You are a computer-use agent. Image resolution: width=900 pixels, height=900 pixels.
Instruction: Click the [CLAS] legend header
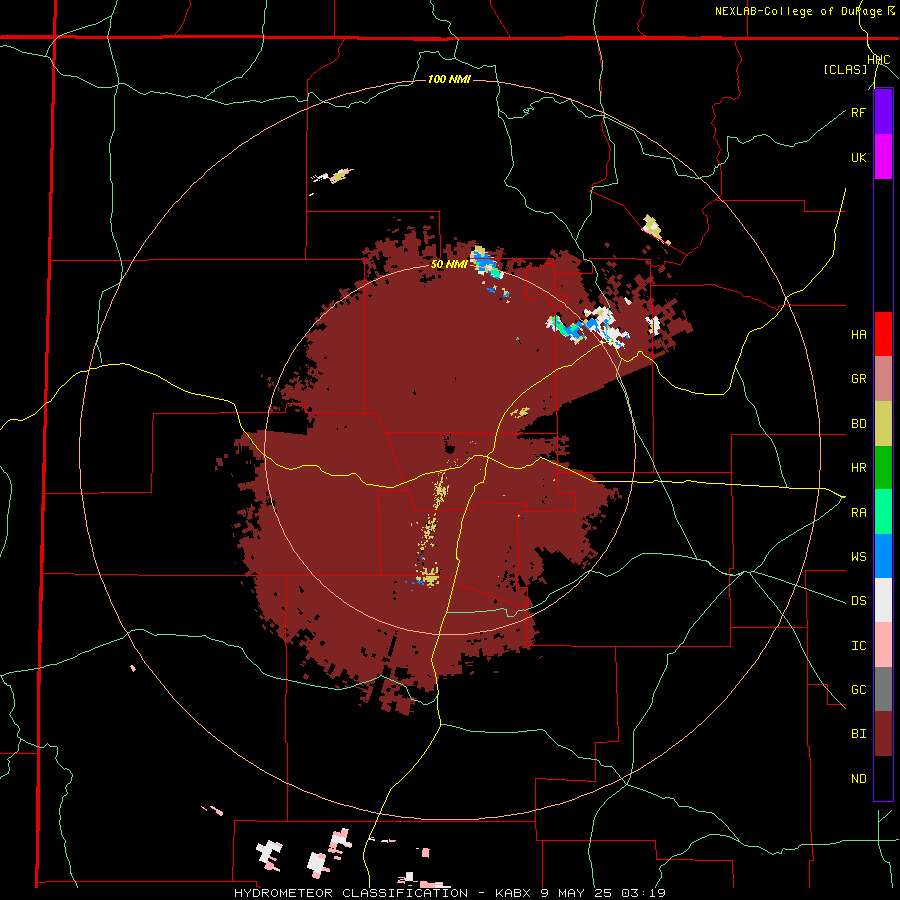(x=845, y=69)
